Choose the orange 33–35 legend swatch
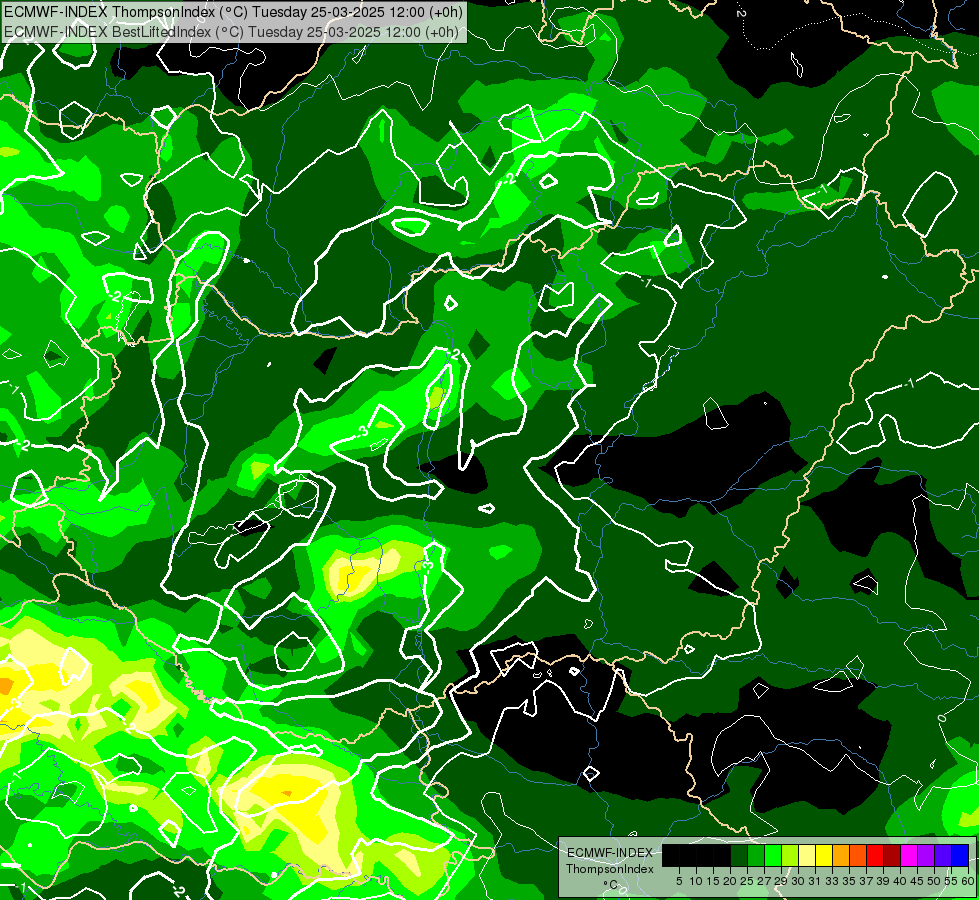The height and width of the screenshot is (900, 979). click(841, 855)
